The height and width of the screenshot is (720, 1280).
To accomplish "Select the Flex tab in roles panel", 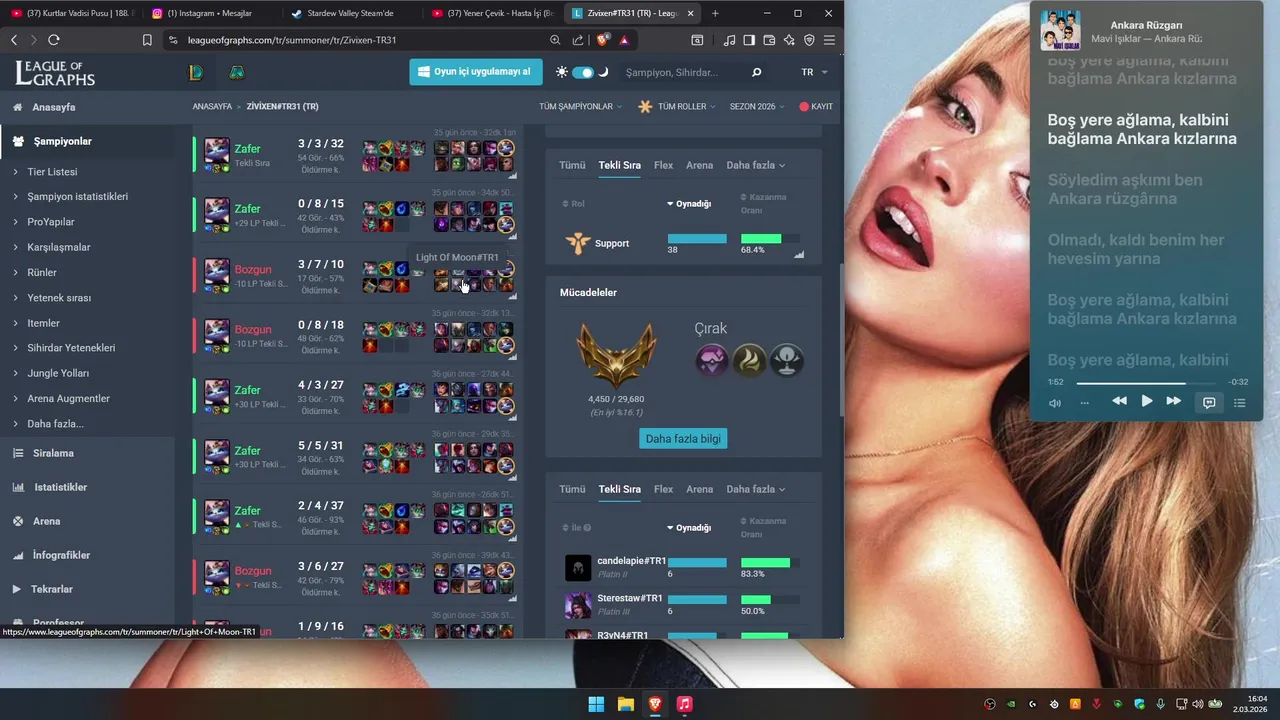I will 663,165.
